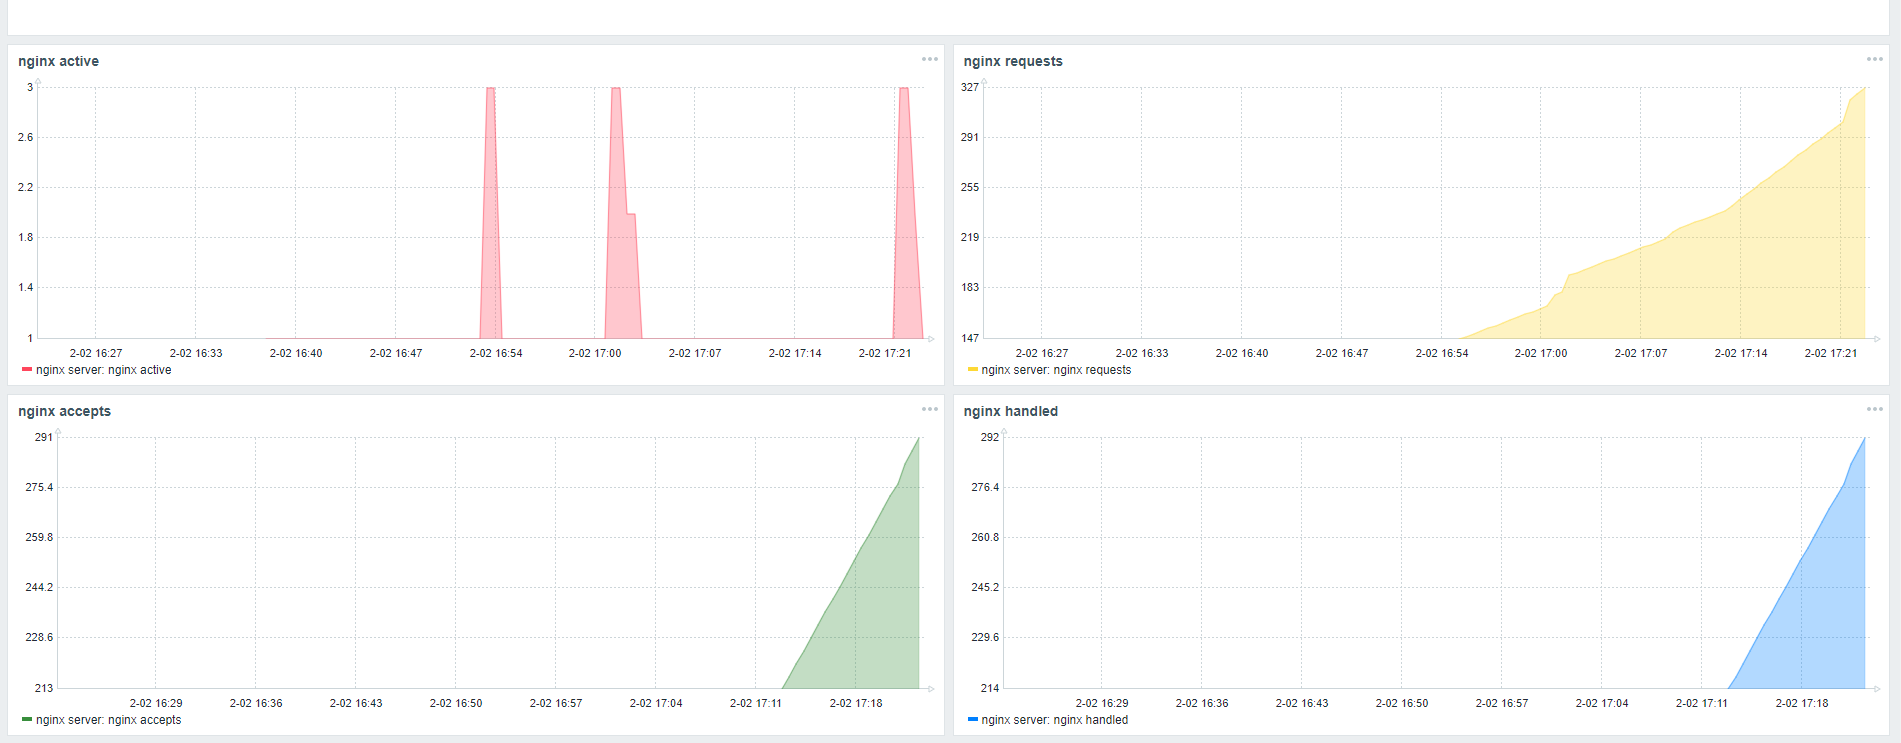Select the 'nginx active' widget title

tap(58, 61)
